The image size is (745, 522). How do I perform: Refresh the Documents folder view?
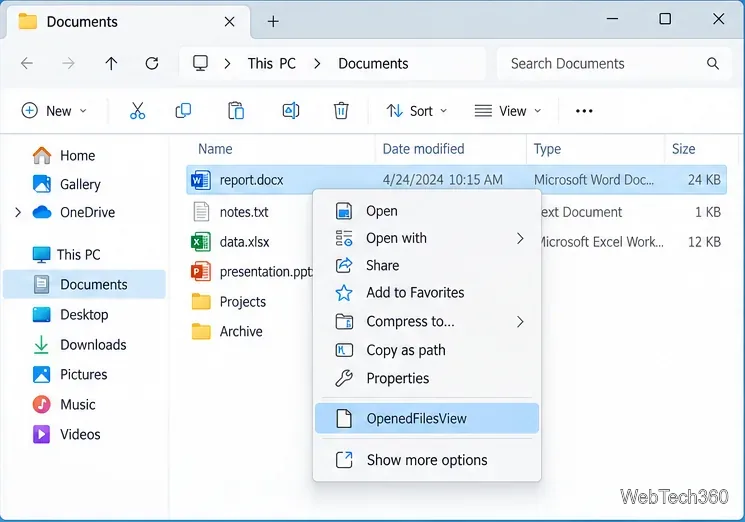pos(152,63)
